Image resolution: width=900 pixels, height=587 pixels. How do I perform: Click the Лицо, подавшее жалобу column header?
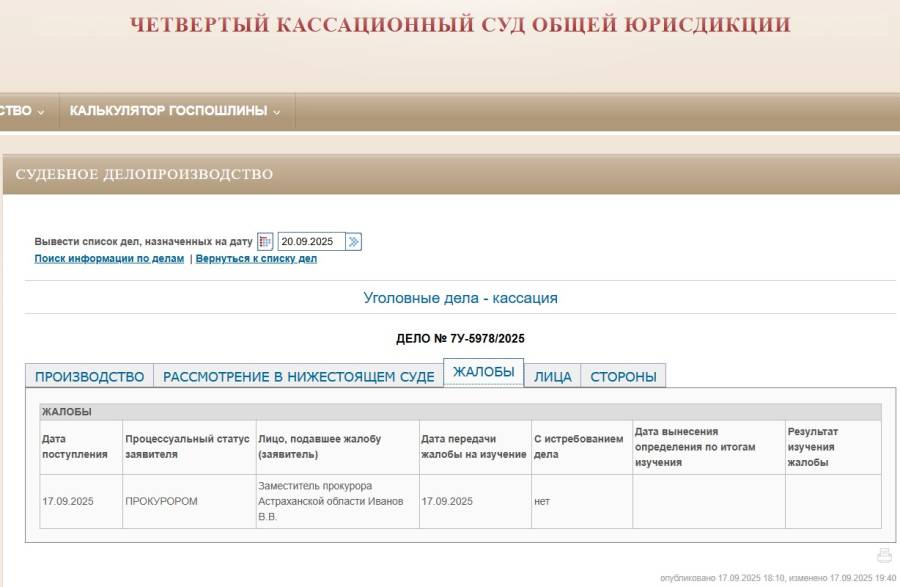[x=338, y=446]
